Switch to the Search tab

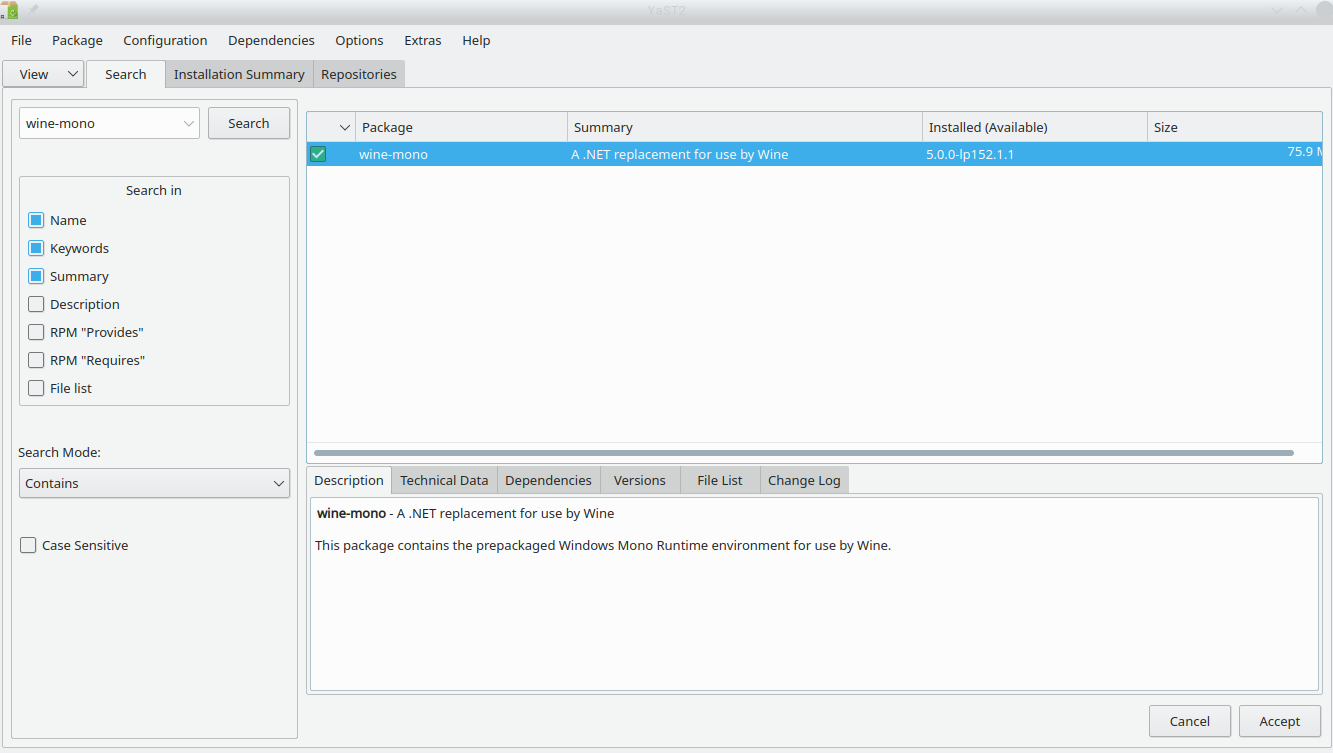[x=126, y=74]
